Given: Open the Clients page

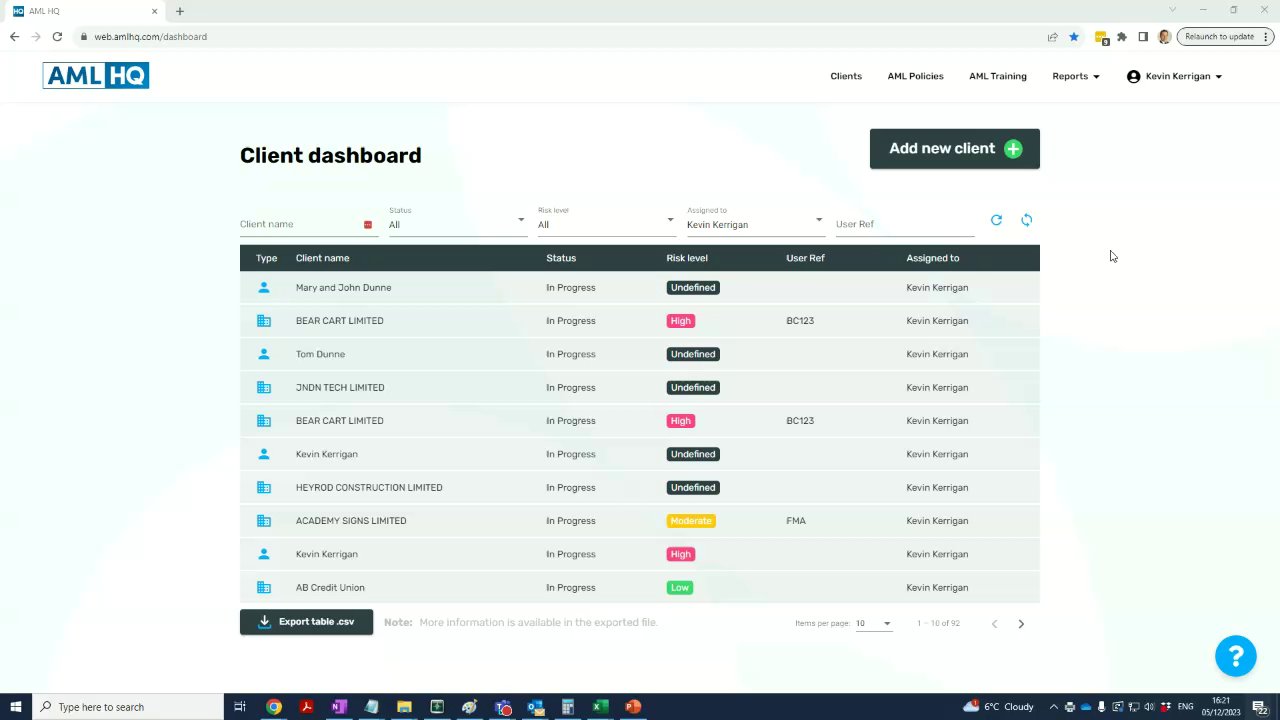Looking at the screenshot, I should coord(846,76).
